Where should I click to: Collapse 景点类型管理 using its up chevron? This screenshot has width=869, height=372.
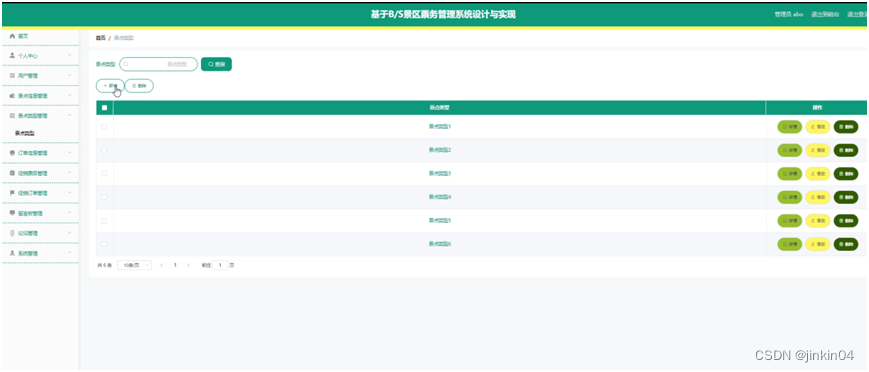[x=69, y=115]
